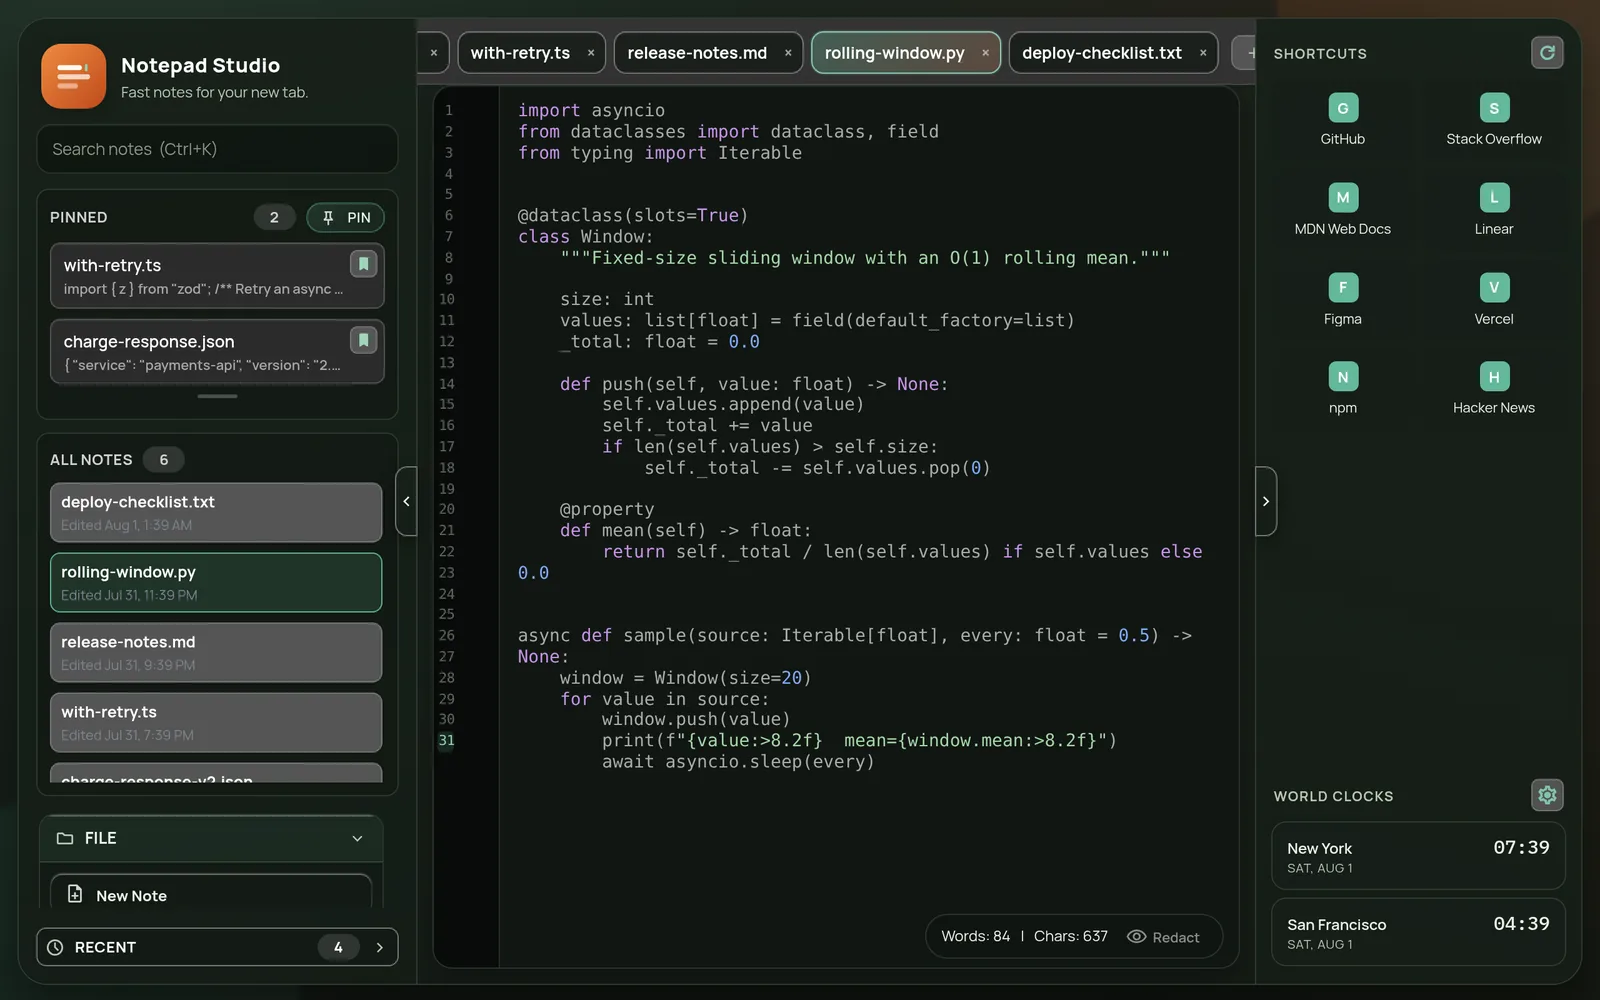The width and height of the screenshot is (1600, 1000).
Task: Click line number 31 in the gutter
Action: 446,741
